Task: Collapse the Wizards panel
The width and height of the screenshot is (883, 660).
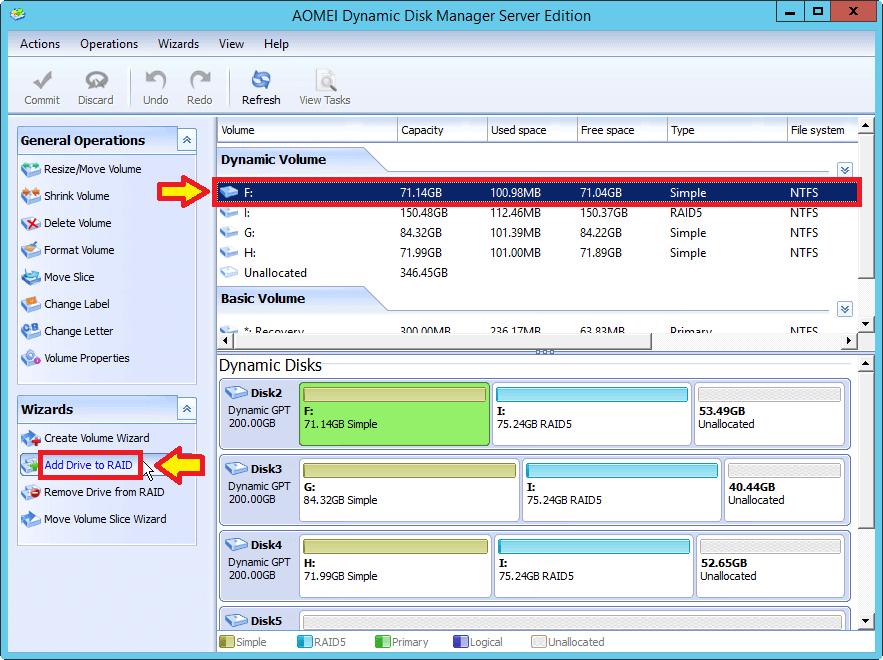Action: [186, 409]
